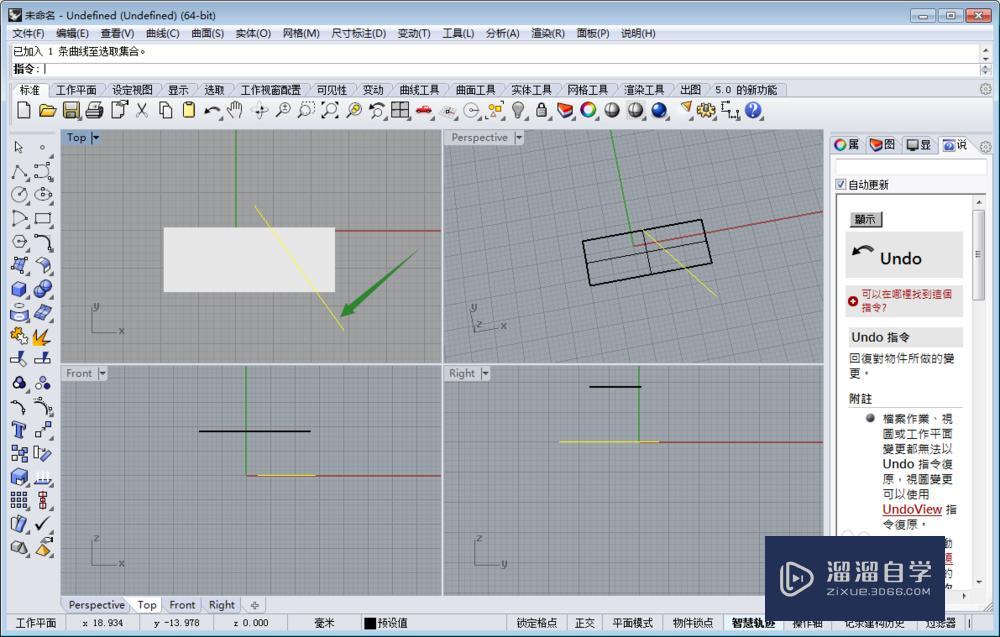1000x637 pixels.
Task: Follow the UndoView link
Action: coord(912,509)
